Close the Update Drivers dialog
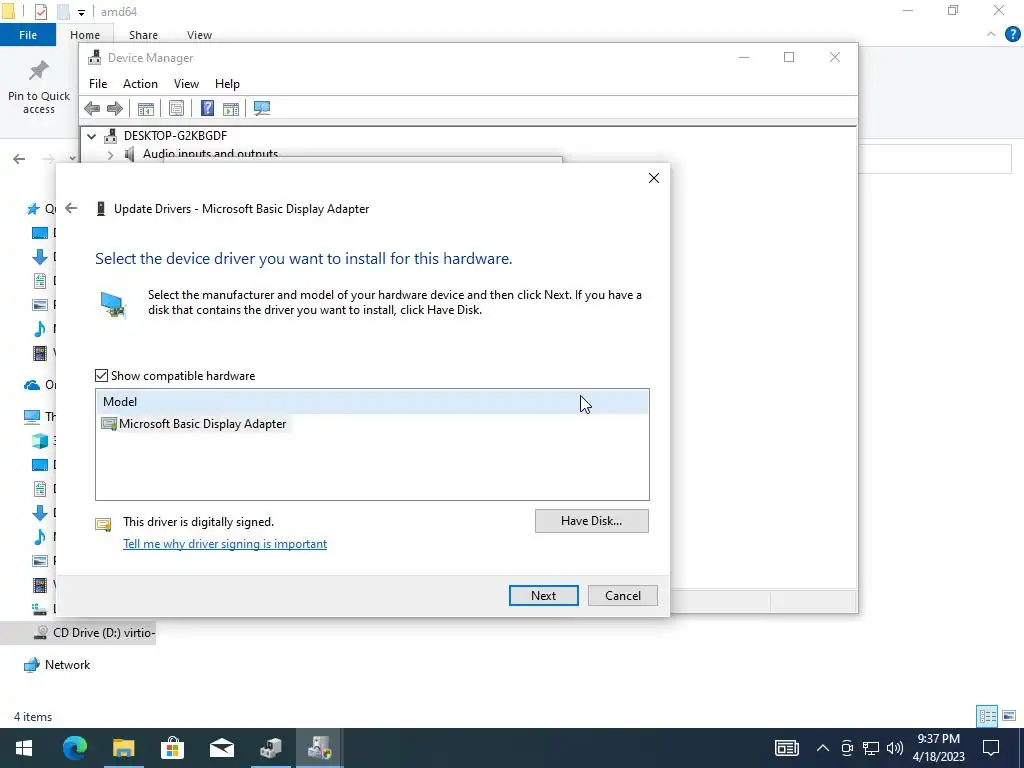The width and height of the screenshot is (1024, 768). pos(654,178)
